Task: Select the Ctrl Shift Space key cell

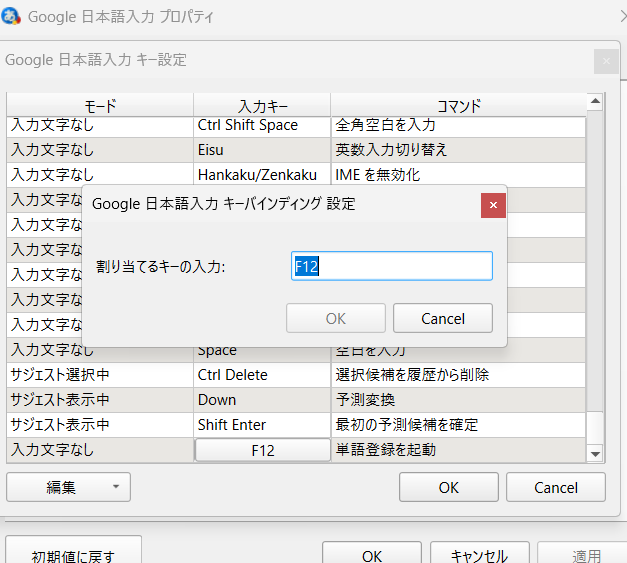Action: [262, 126]
